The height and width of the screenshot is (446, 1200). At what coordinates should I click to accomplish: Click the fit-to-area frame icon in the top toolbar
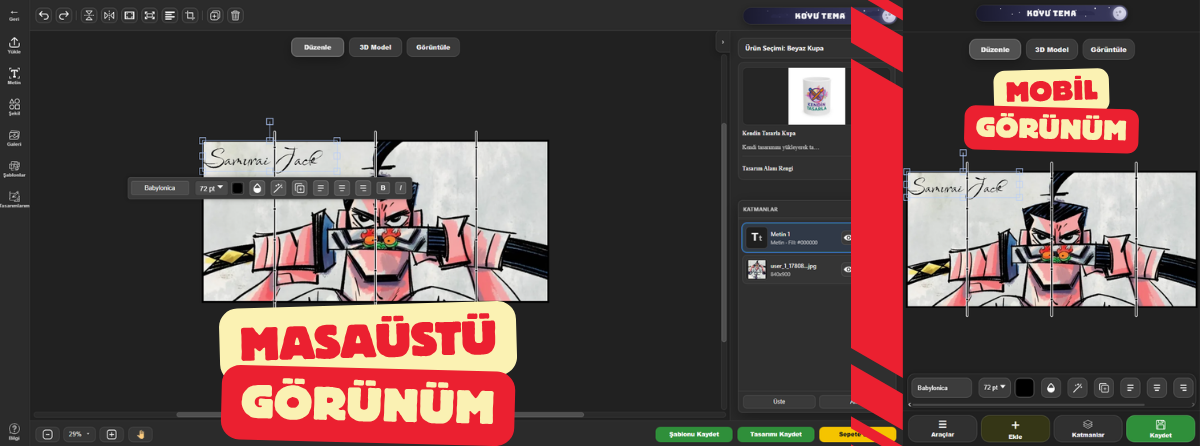coord(129,15)
